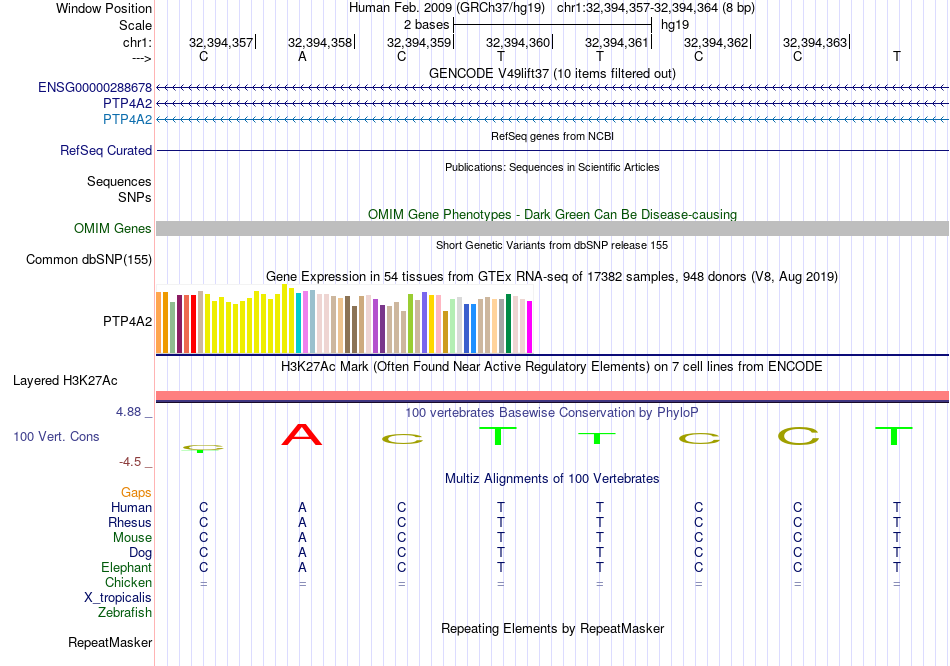The width and height of the screenshot is (950, 666).
Task: Click the Sequences publications track label
Action: tap(119, 181)
